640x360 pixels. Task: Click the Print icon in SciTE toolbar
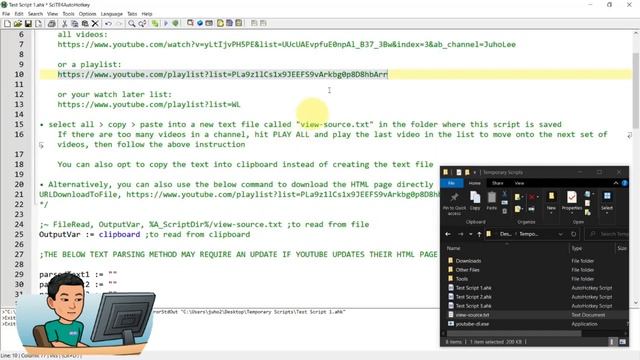pyautogui.click(x=51, y=24)
